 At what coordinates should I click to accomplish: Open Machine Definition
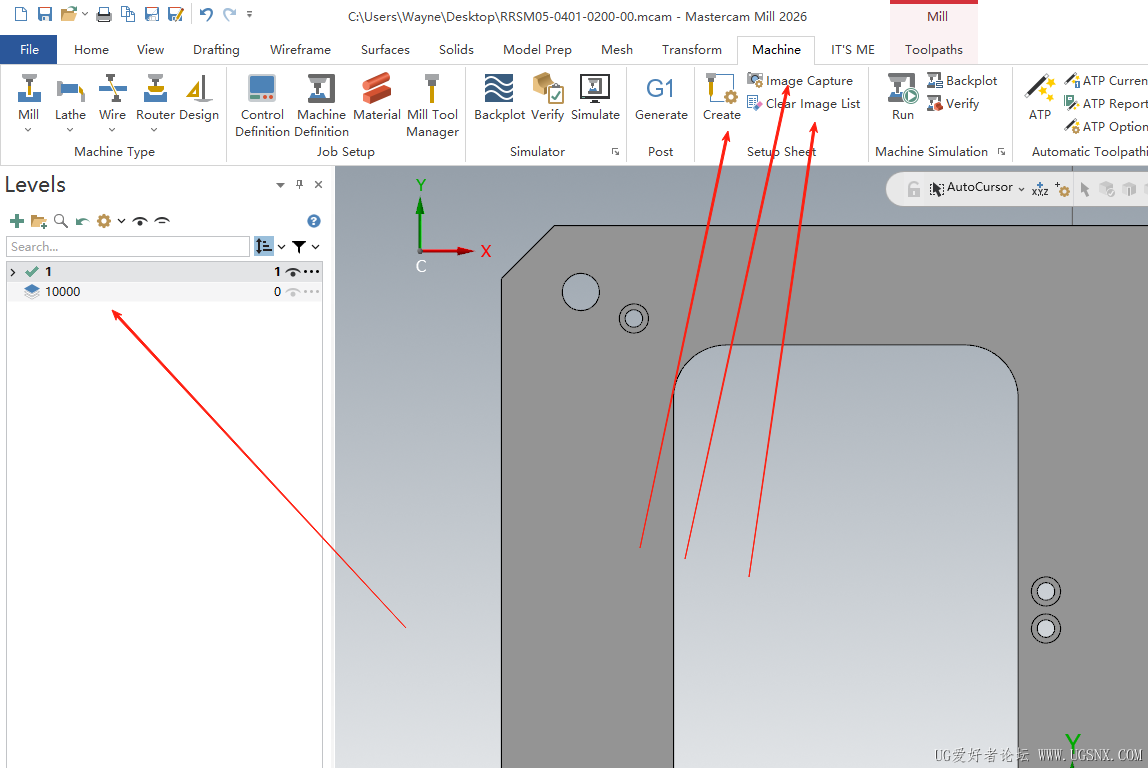[321, 105]
